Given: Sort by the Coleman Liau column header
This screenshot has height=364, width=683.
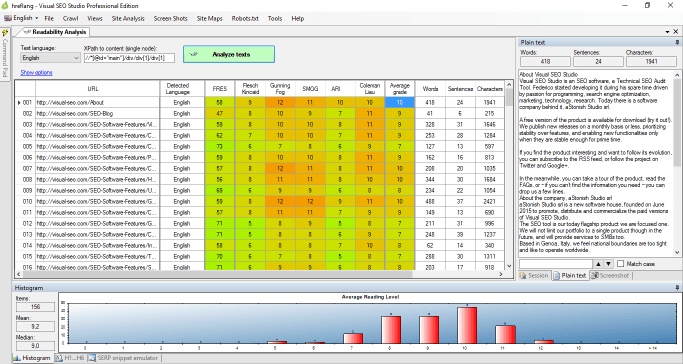Looking at the screenshot, I should (370, 89).
